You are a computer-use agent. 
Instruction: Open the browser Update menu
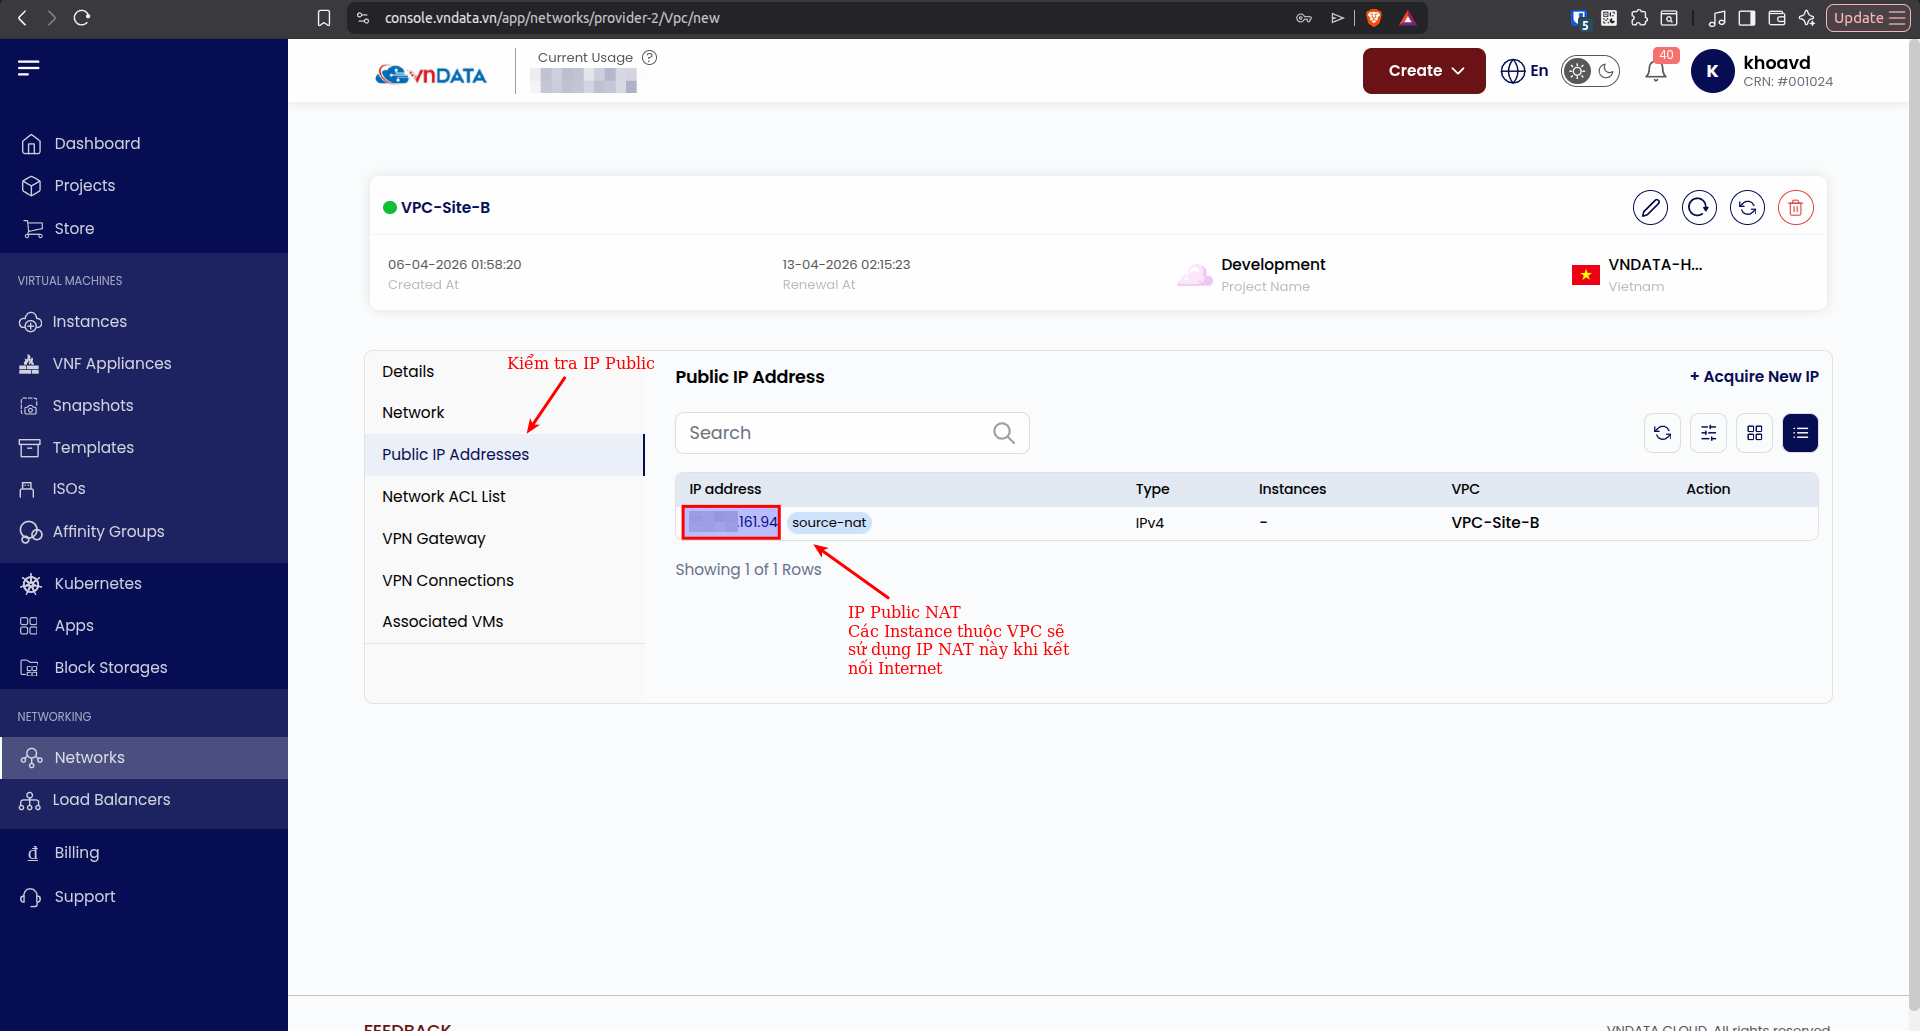tap(1869, 18)
